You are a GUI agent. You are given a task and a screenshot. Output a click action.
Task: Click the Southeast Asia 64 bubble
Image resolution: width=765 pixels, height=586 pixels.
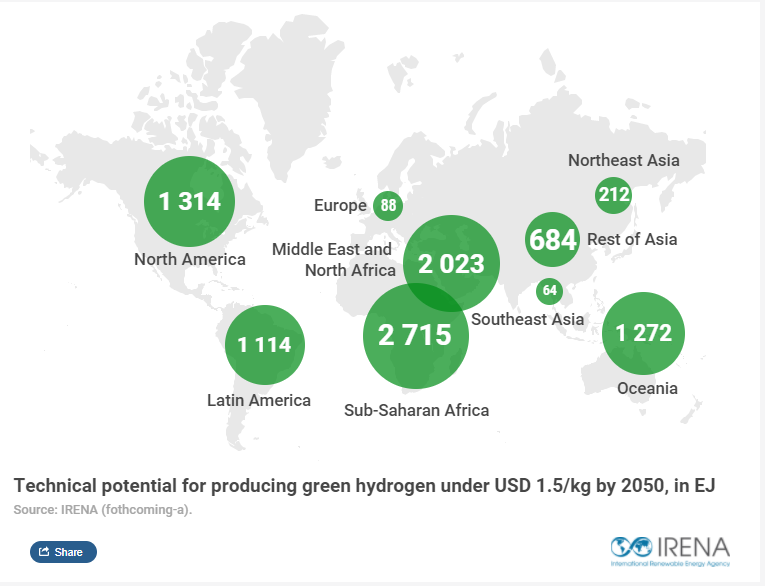(549, 291)
